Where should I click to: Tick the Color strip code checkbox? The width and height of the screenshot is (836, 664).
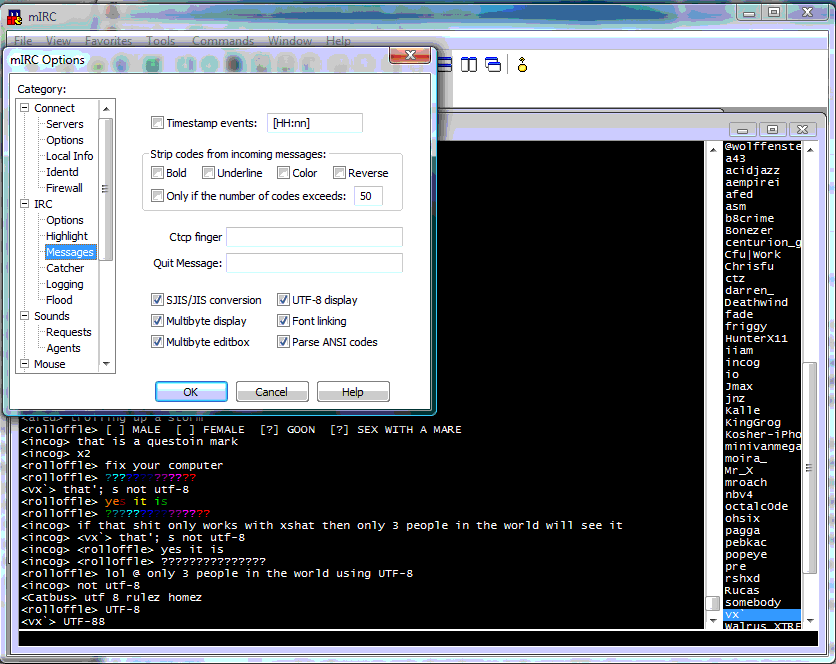283,173
